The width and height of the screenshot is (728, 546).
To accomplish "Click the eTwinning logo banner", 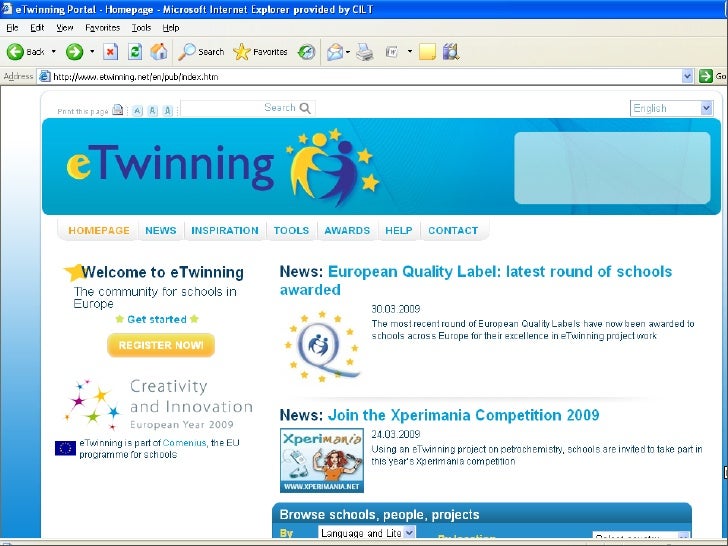I will [223, 166].
